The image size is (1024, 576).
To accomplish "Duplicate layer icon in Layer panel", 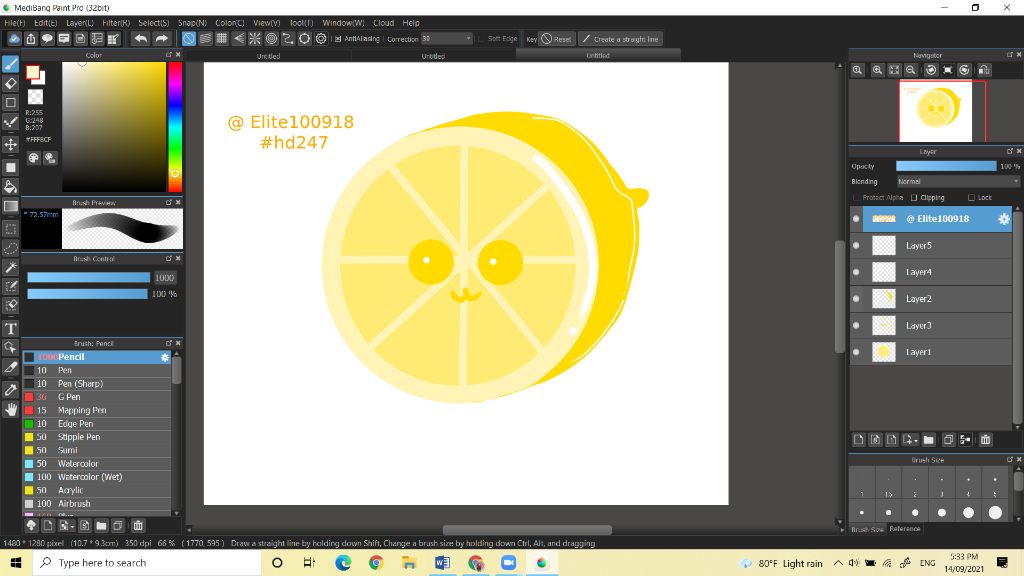I will pos(948,440).
